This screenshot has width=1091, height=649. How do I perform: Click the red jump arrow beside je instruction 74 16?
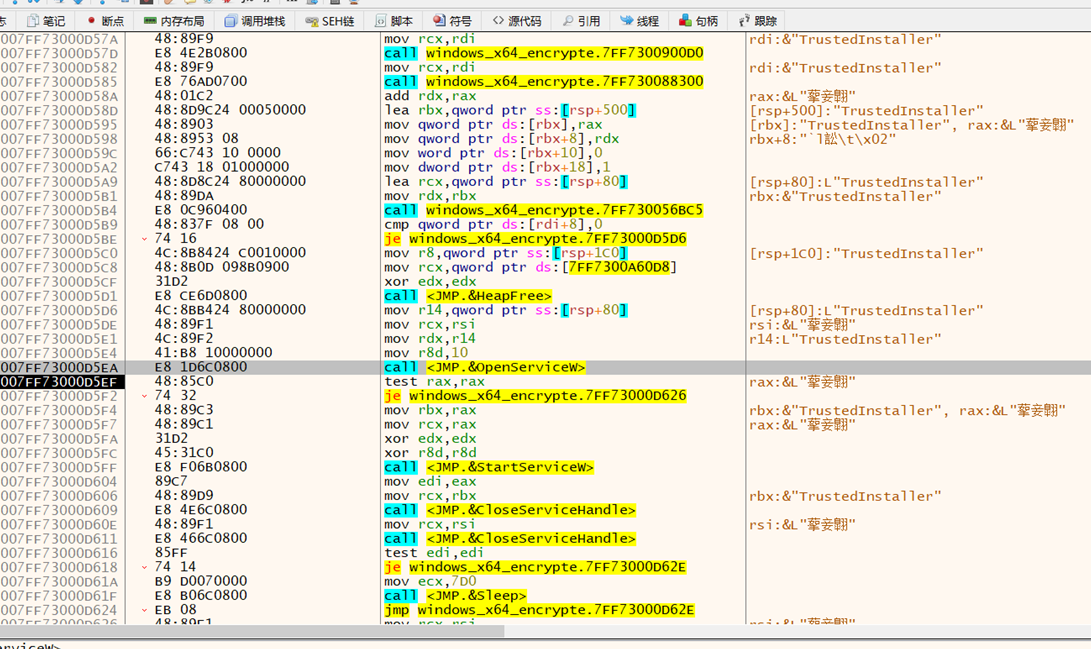tap(143, 238)
